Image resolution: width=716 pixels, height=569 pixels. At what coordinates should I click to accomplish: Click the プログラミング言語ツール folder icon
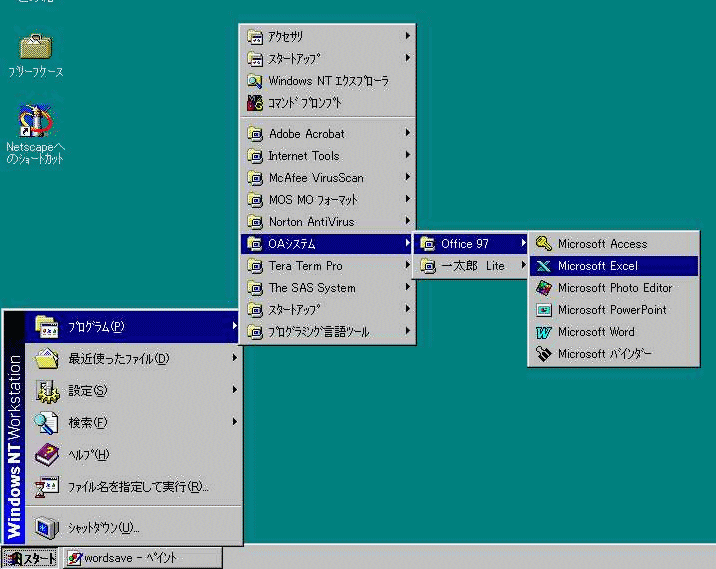(255, 332)
